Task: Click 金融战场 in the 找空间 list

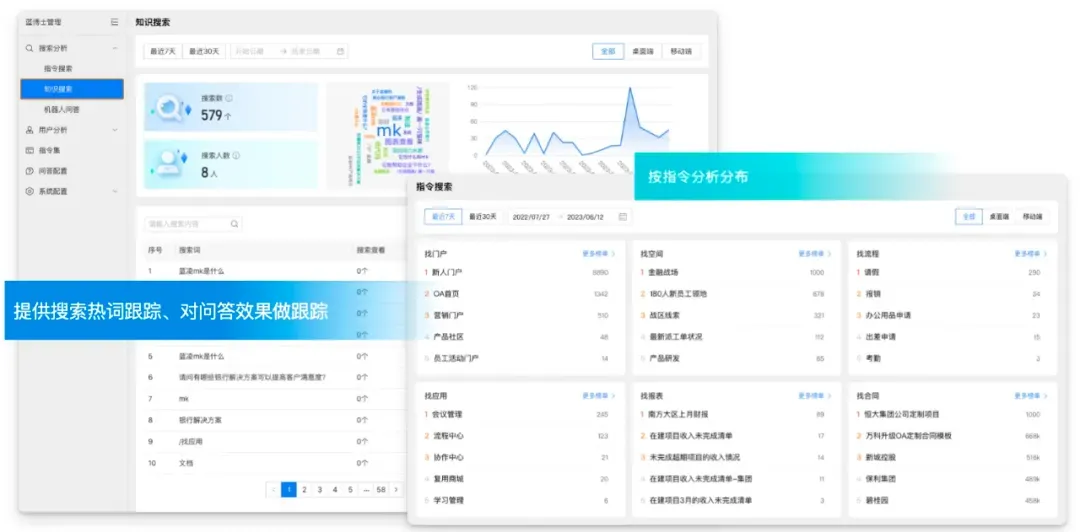Action: pos(664,272)
